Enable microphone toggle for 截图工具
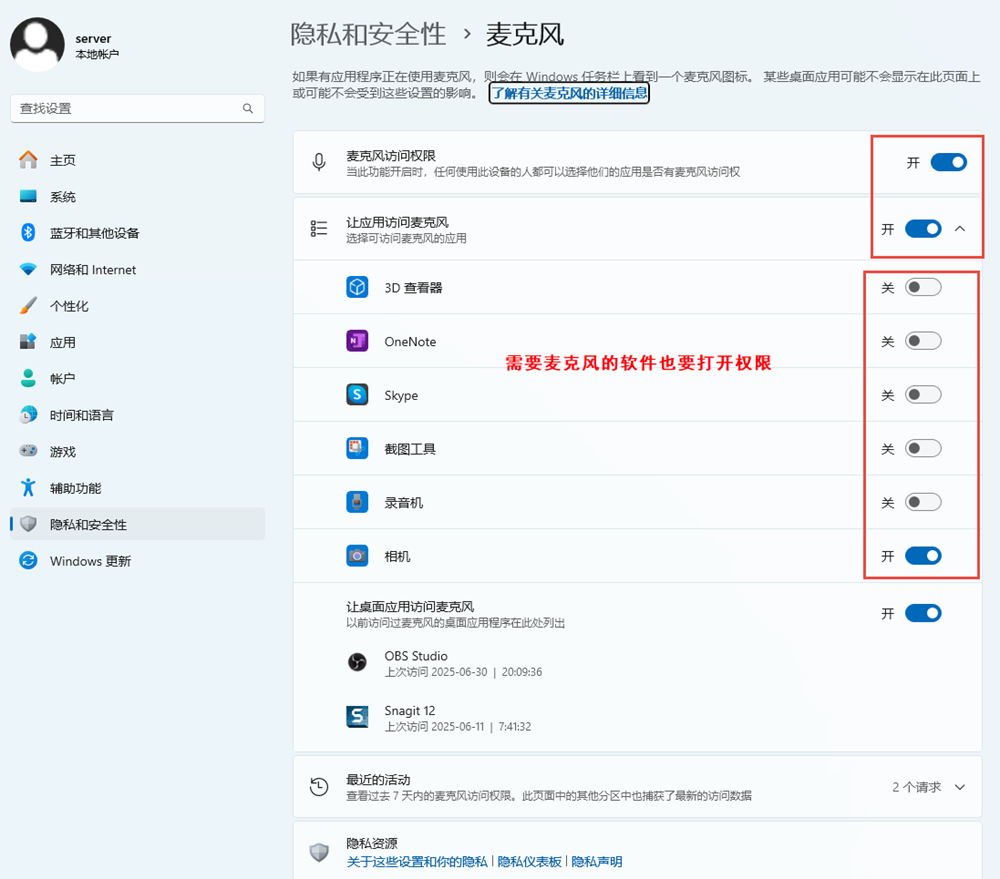The image size is (1000, 879). [x=923, y=448]
